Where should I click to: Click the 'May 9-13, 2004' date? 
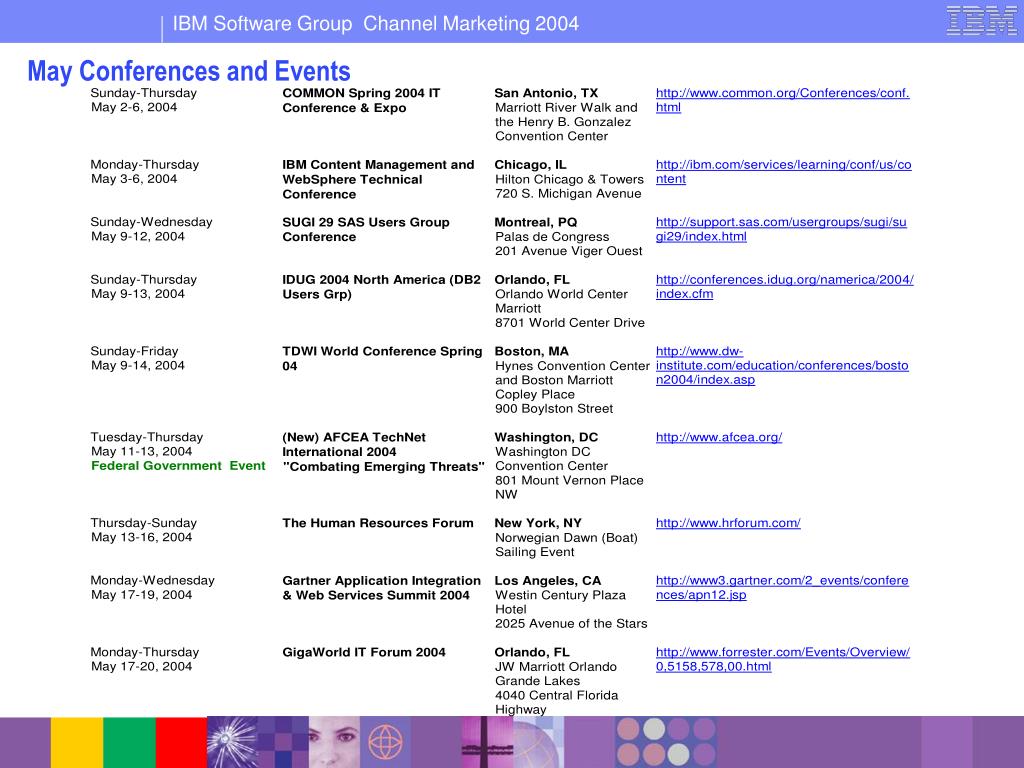point(138,294)
